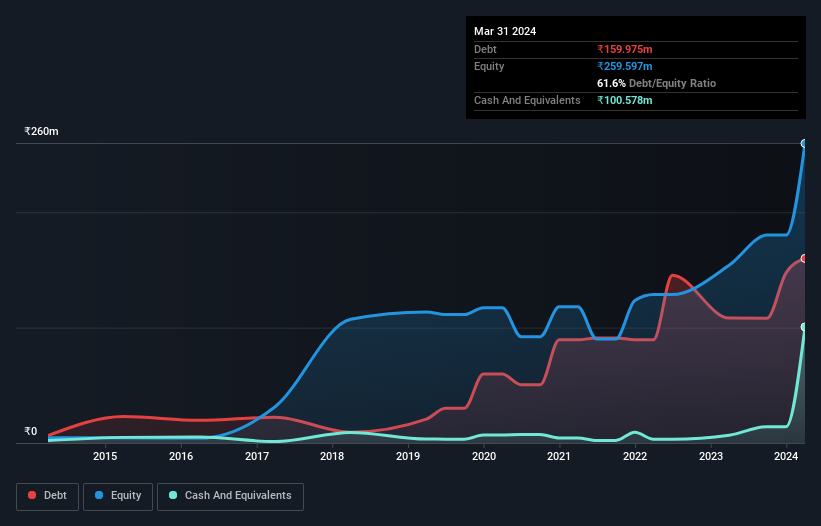Screen dimensions: 821x526
Task: Click the red Debt endpoint marker
Action: coord(804,259)
